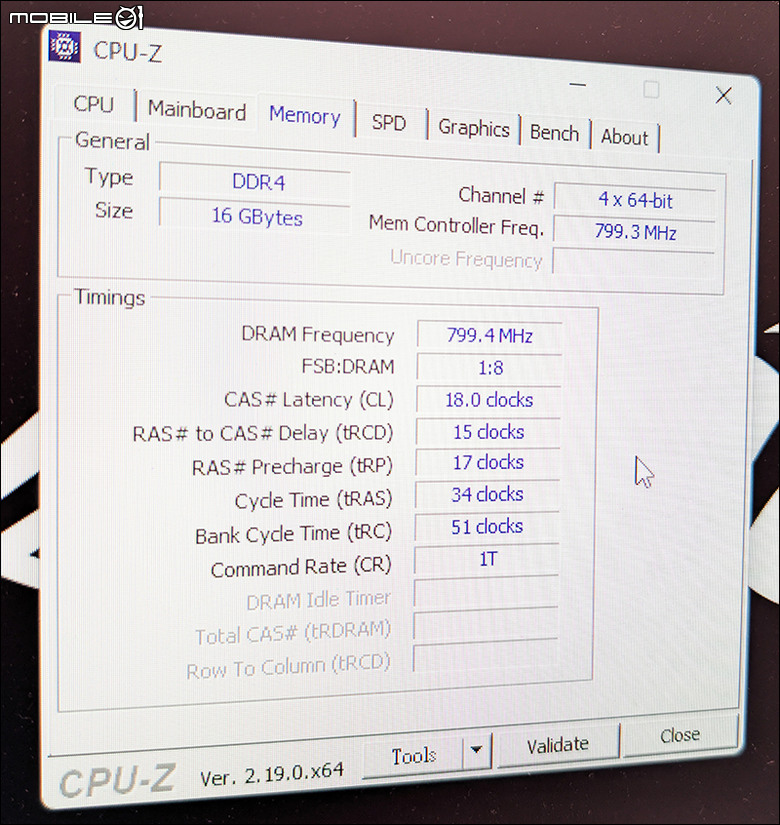
Task: Click the 51 clocks tRC value
Action: click(486, 527)
